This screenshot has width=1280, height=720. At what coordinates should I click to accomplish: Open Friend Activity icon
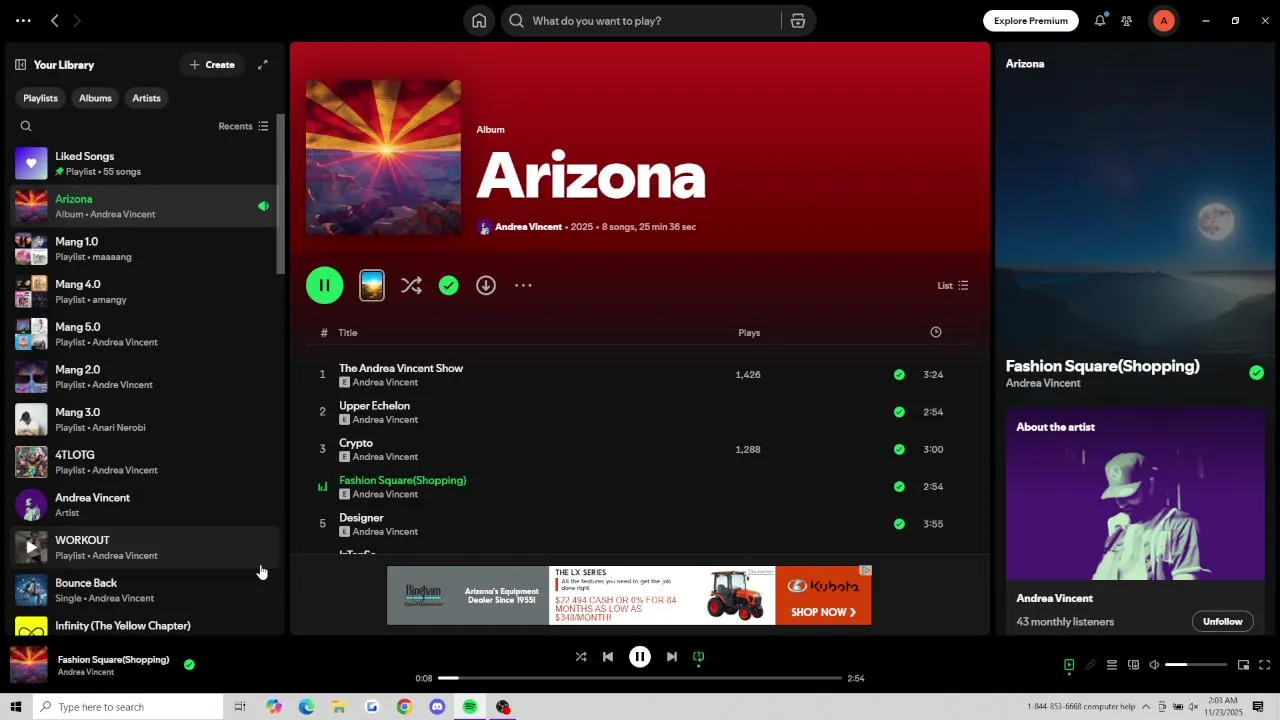pyautogui.click(x=1127, y=21)
